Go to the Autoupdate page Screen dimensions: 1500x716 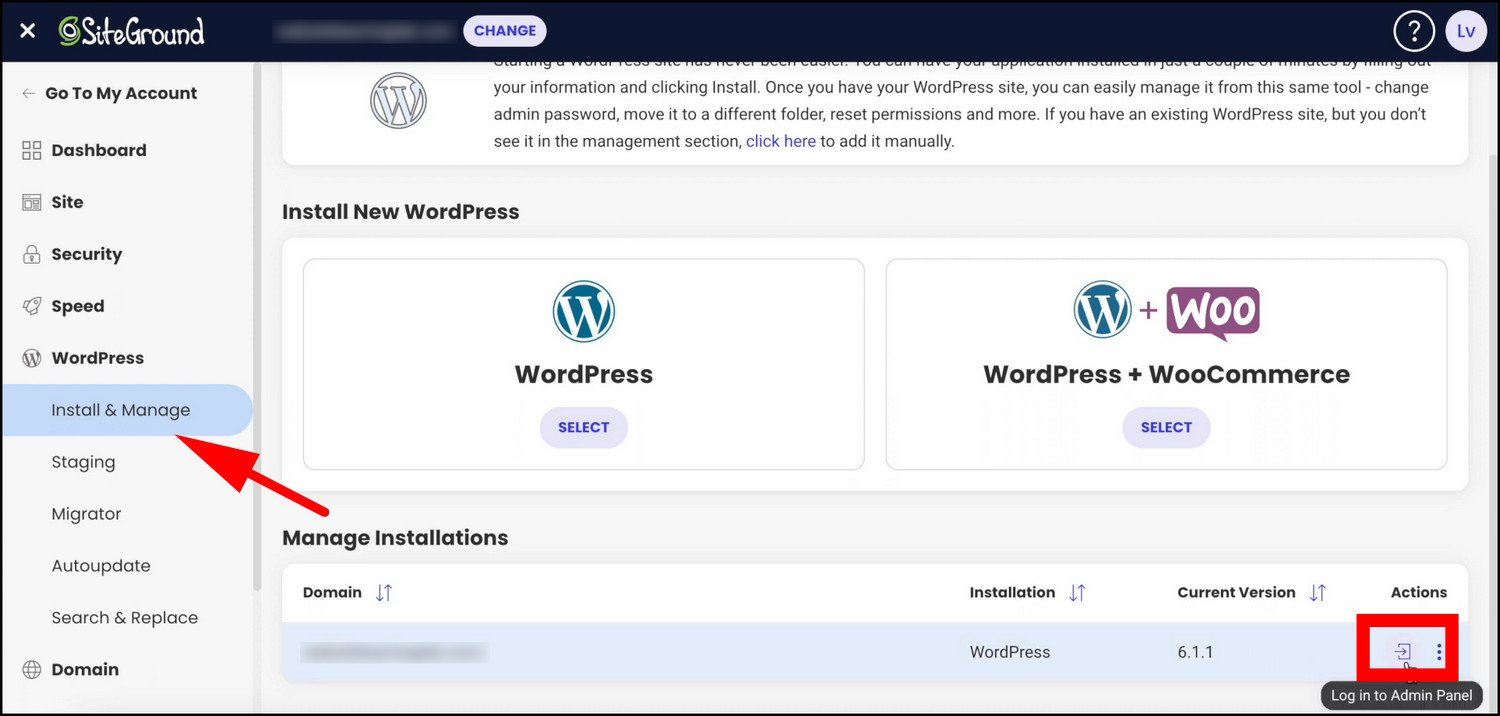(x=101, y=566)
